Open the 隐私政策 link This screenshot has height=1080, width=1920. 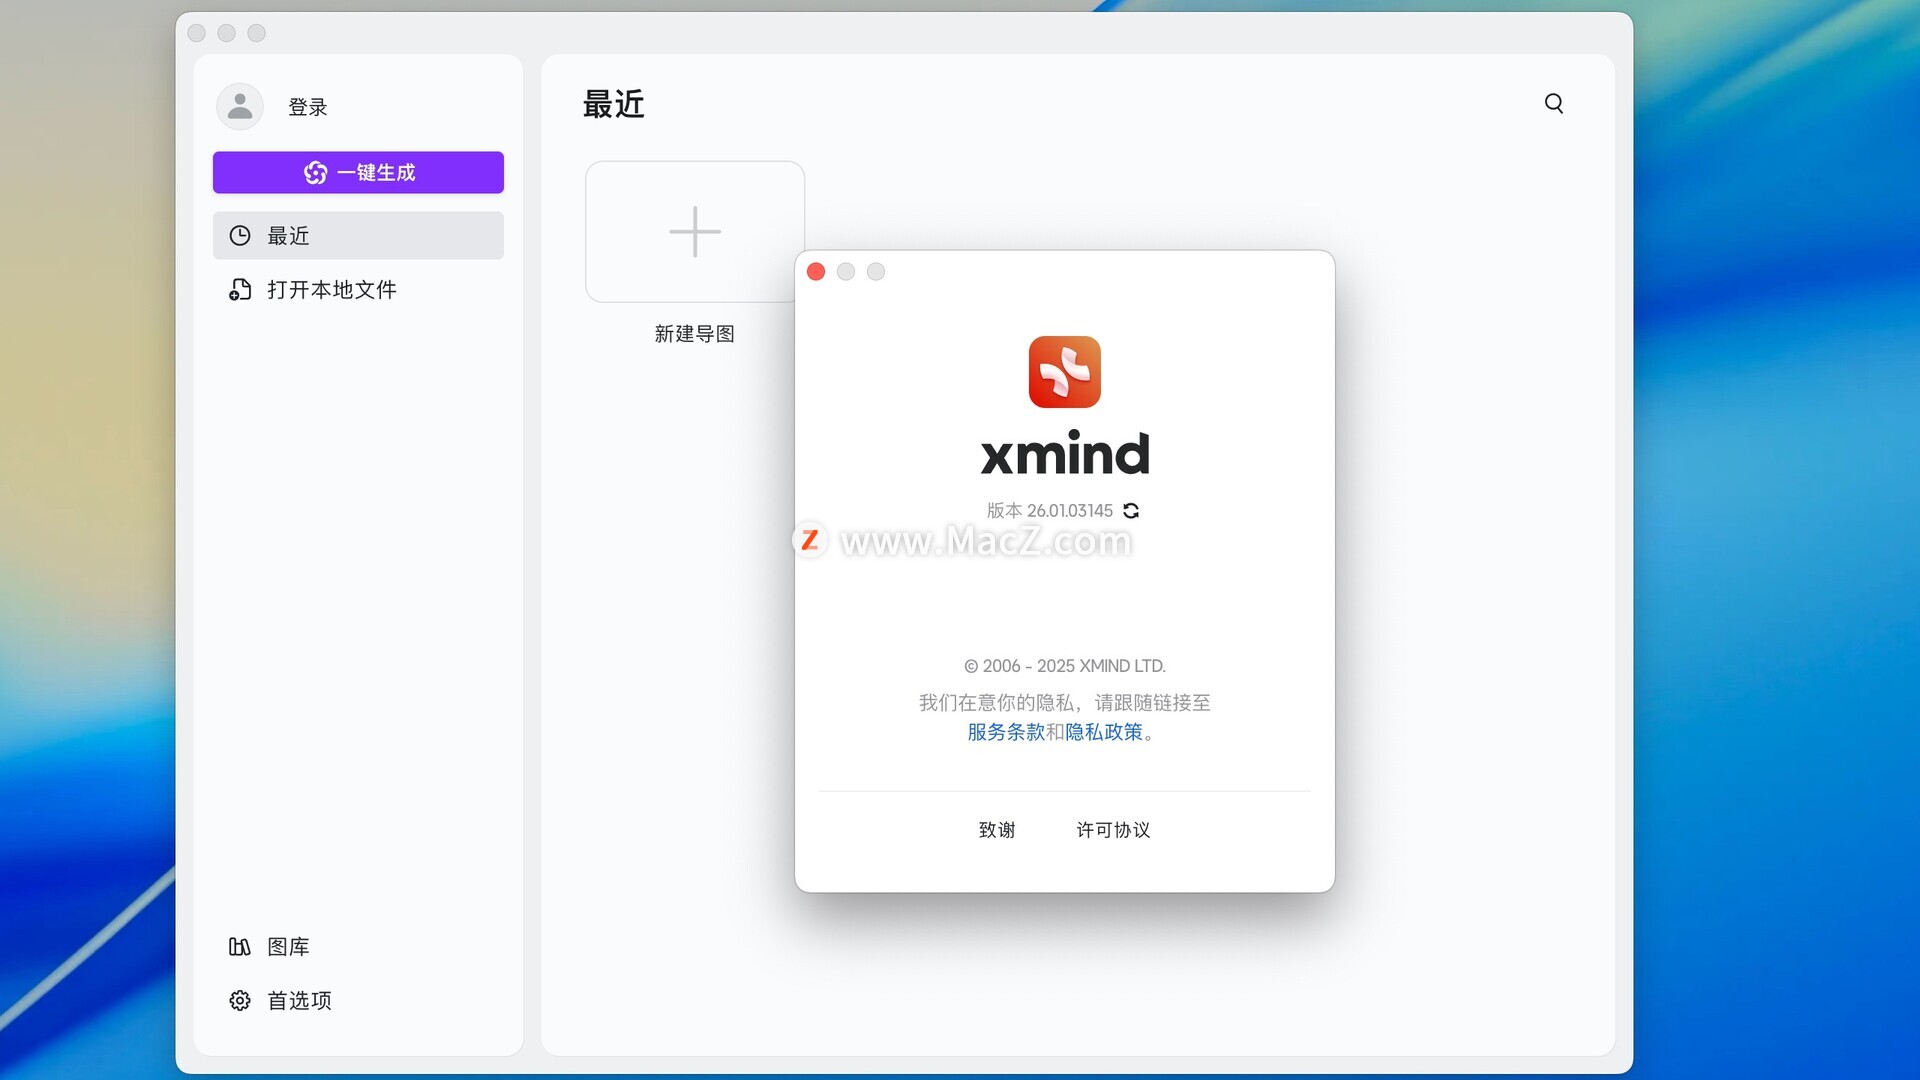(x=1103, y=732)
